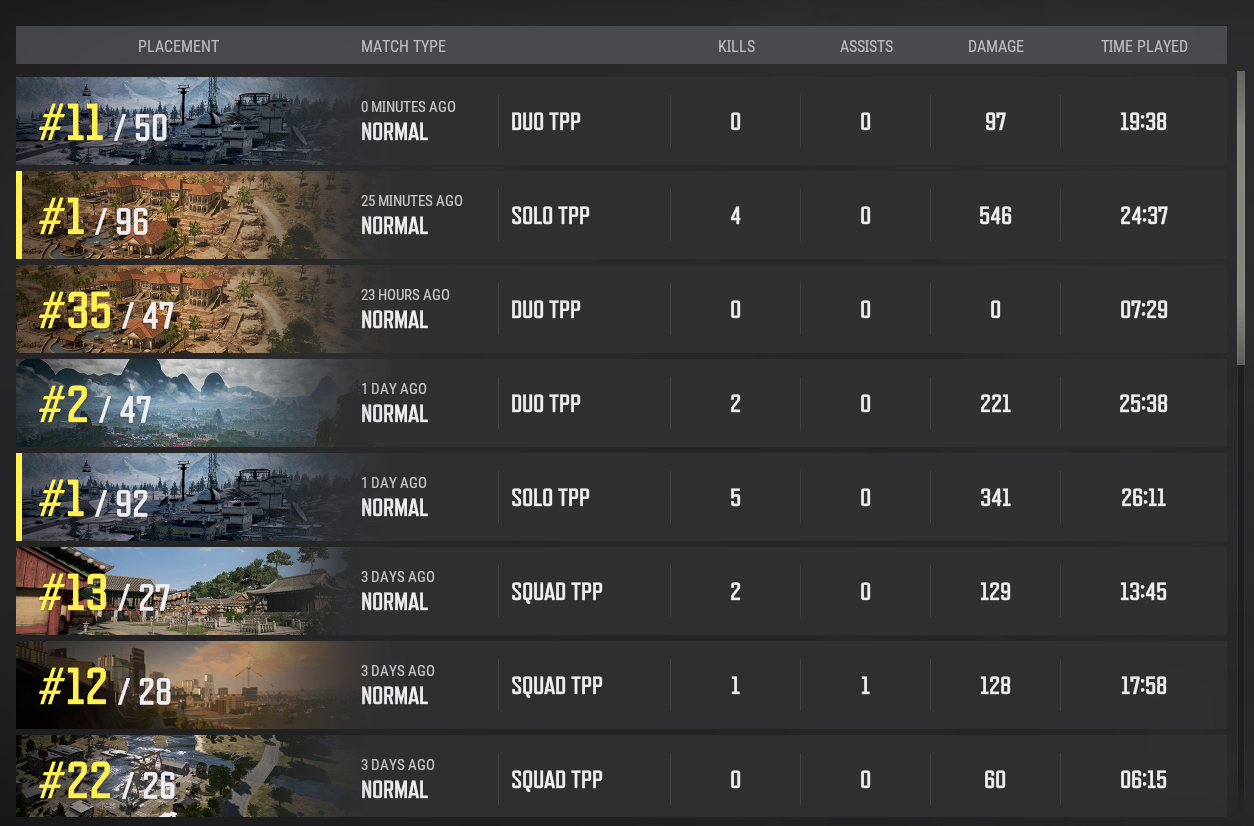Click the PLACEMENT column header

point(178,46)
